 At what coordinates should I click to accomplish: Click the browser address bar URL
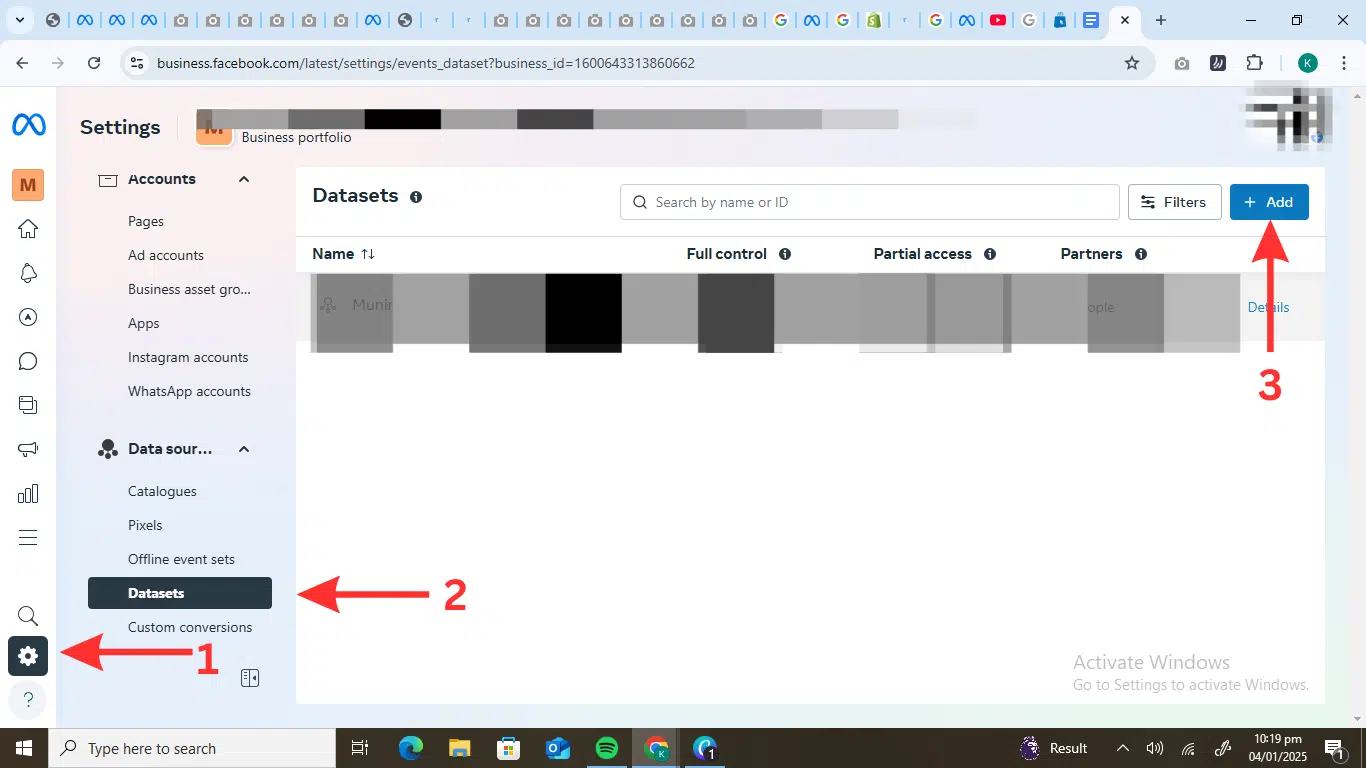tap(426, 63)
